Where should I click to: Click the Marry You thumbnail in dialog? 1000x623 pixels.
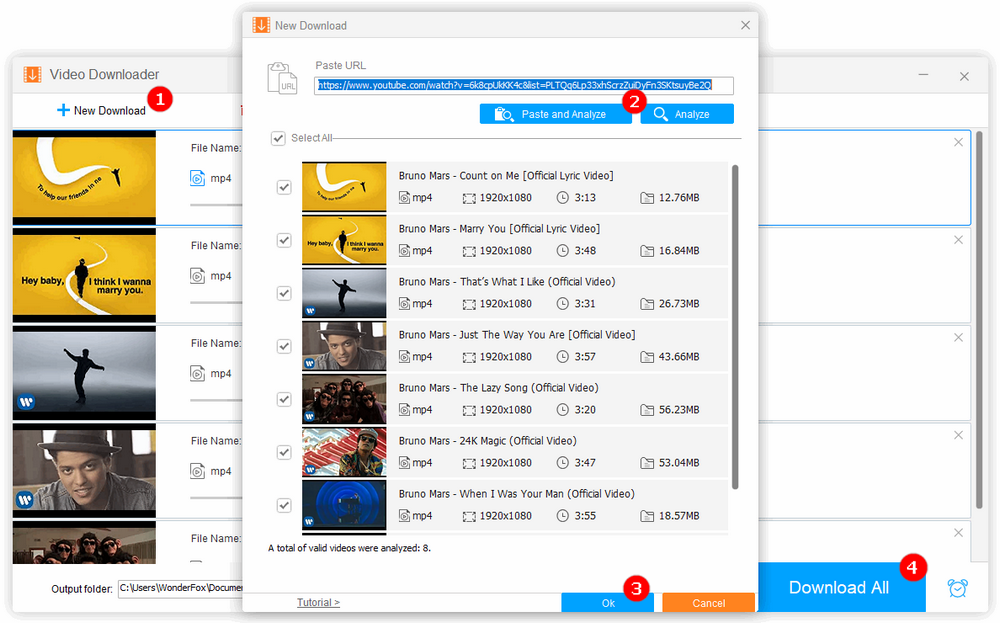point(344,240)
